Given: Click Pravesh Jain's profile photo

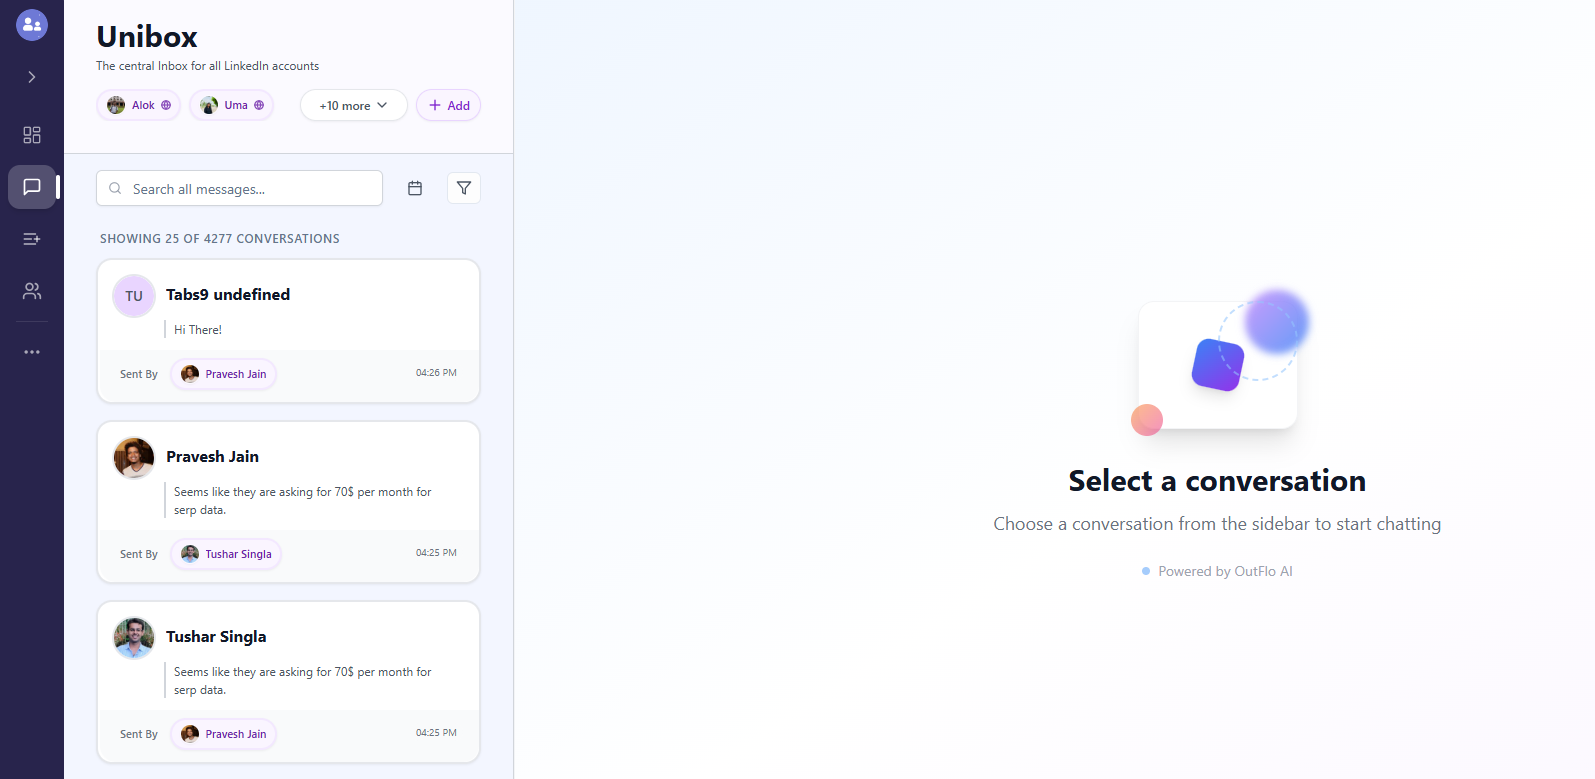Looking at the screenshot, I should click(x=134, y=458).
